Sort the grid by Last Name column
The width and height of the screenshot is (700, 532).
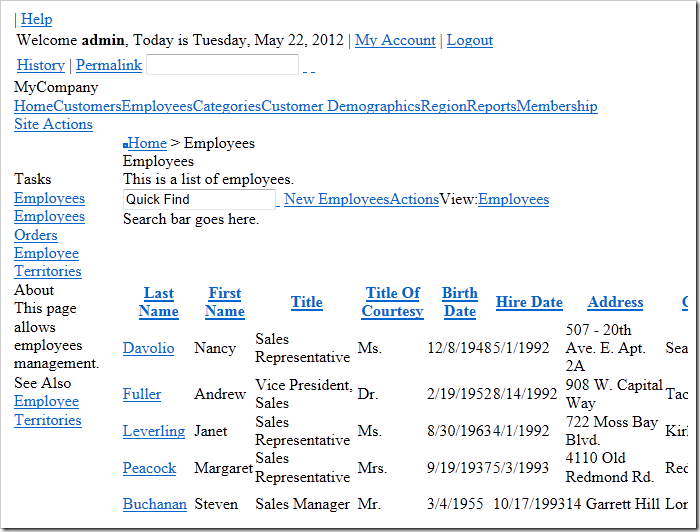pos(158,302)
